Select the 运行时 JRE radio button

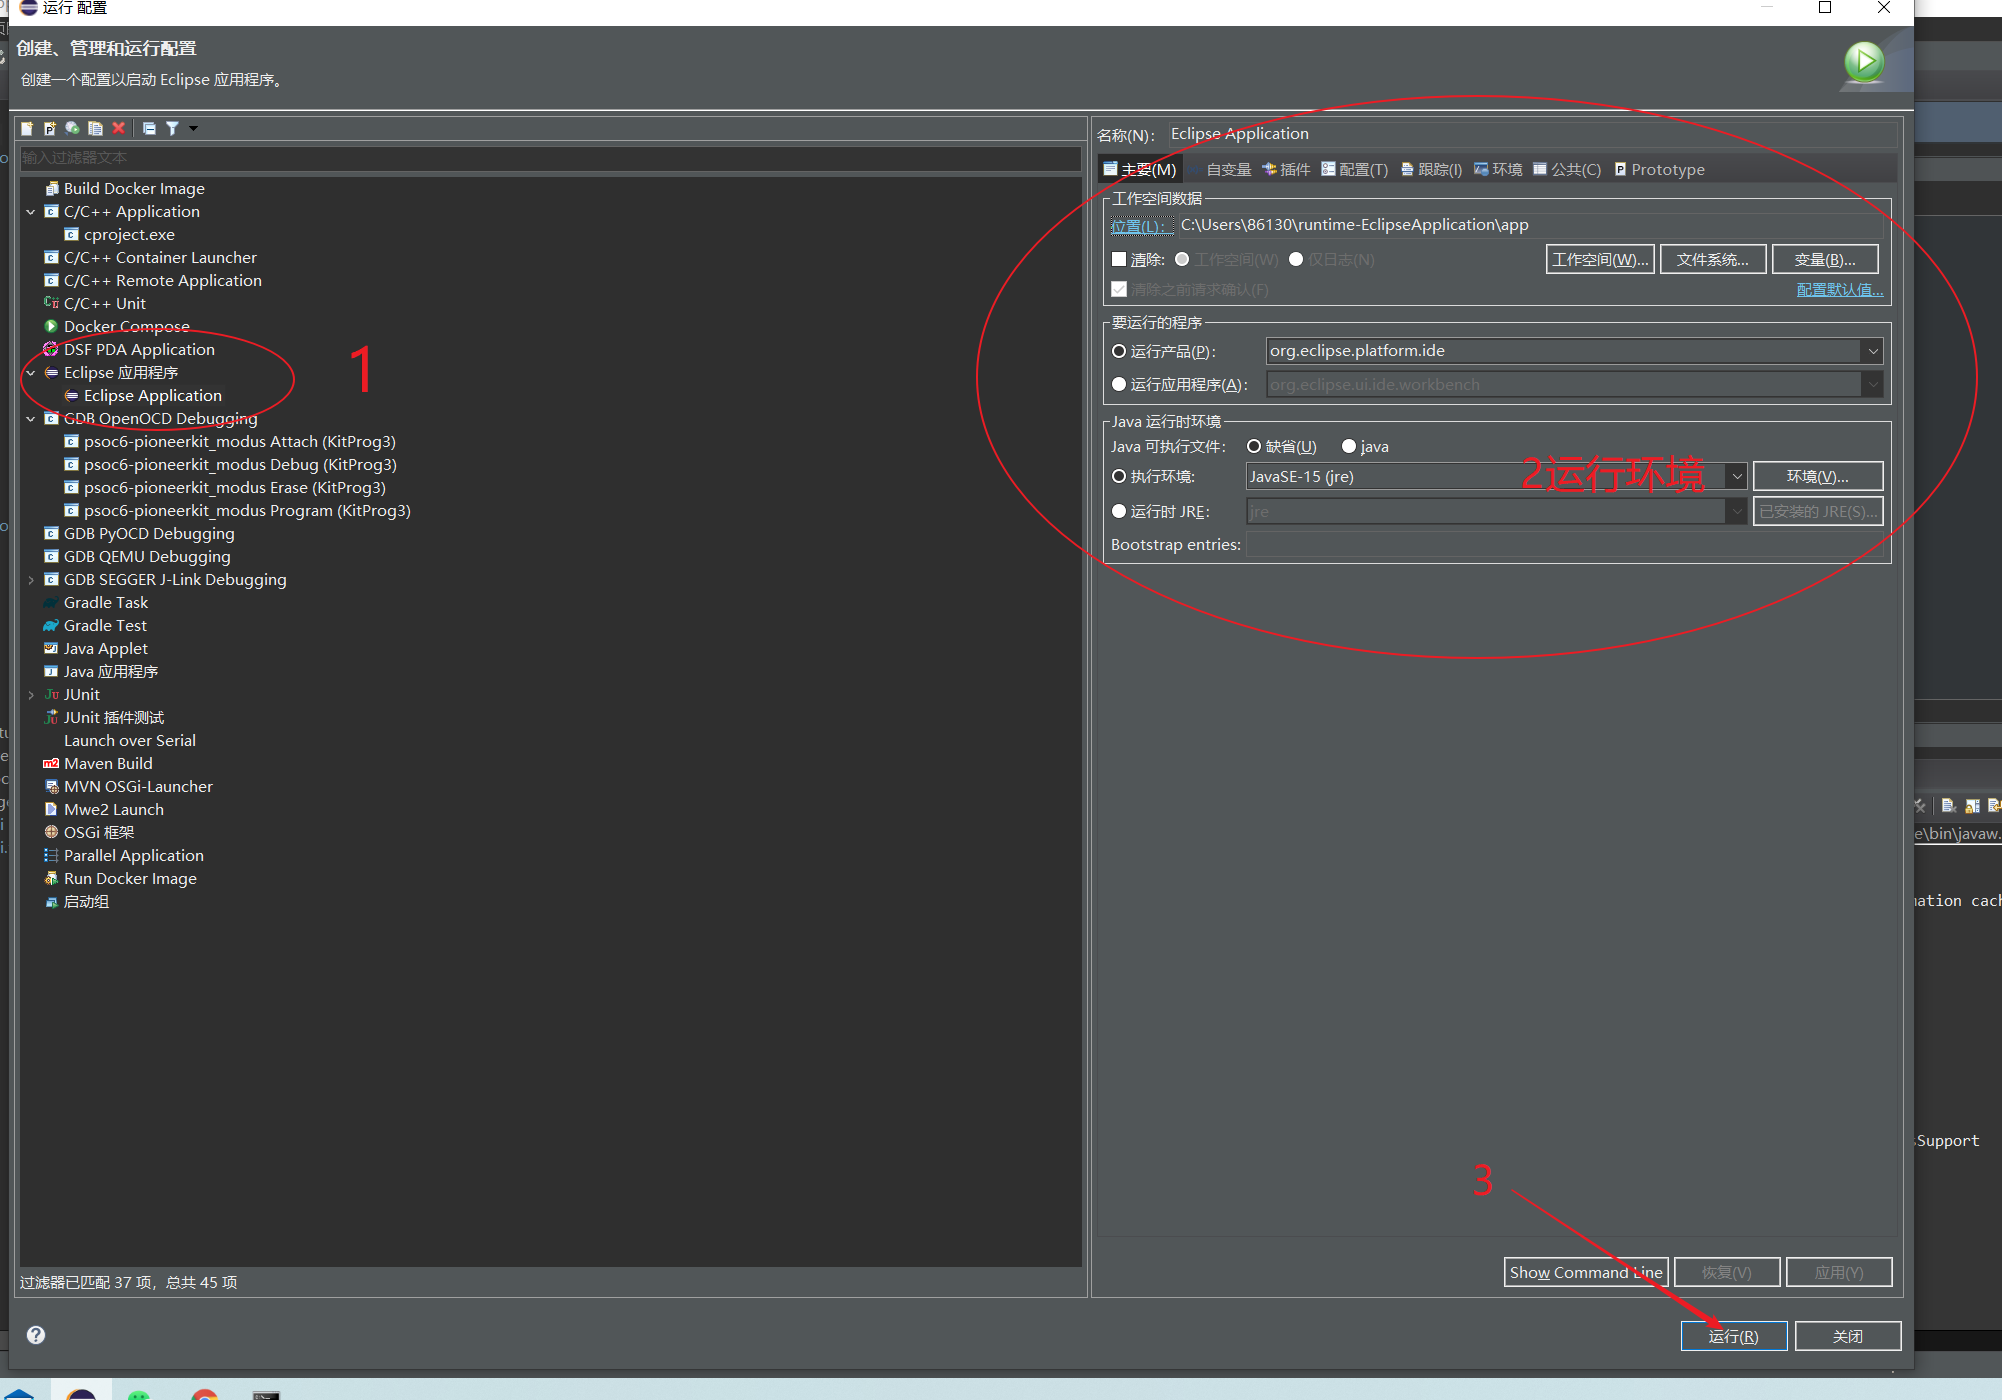(1119, 511)
